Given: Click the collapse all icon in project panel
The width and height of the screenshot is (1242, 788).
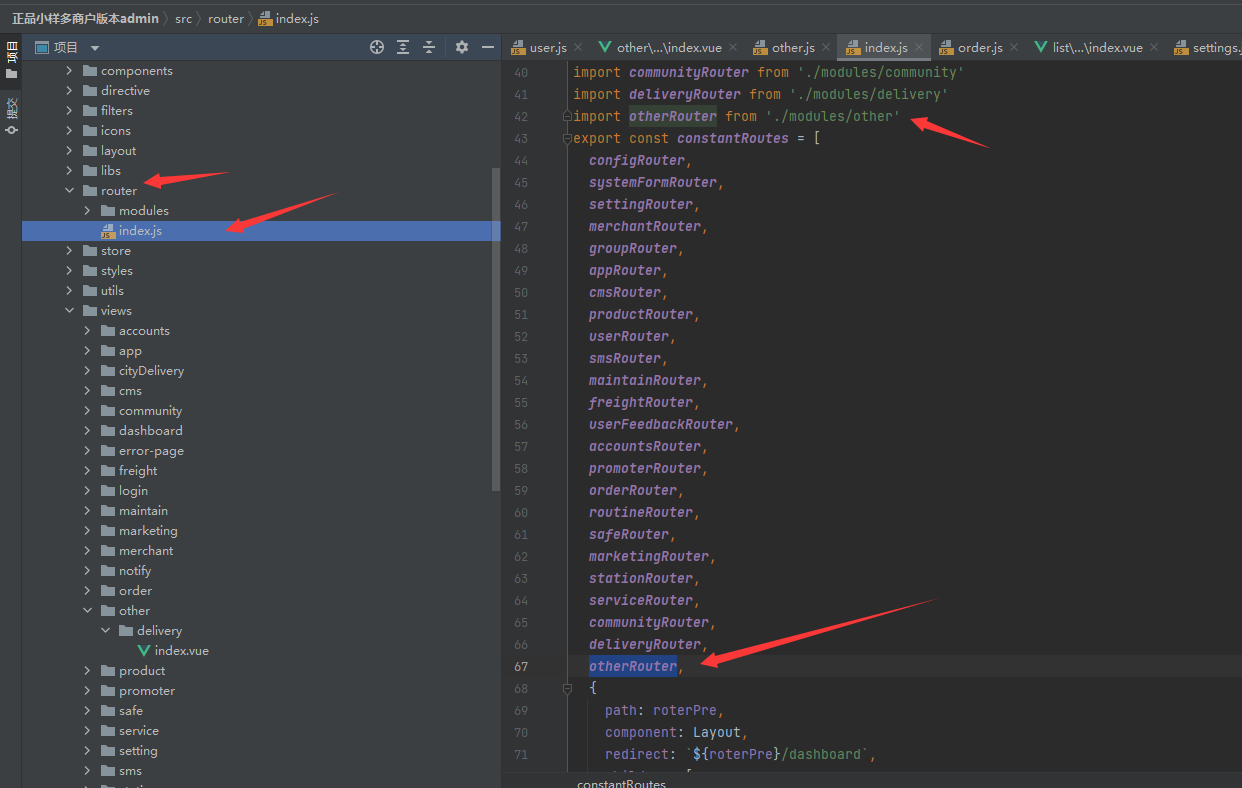Looking at the screenshot, I should [x=429, y=47].
